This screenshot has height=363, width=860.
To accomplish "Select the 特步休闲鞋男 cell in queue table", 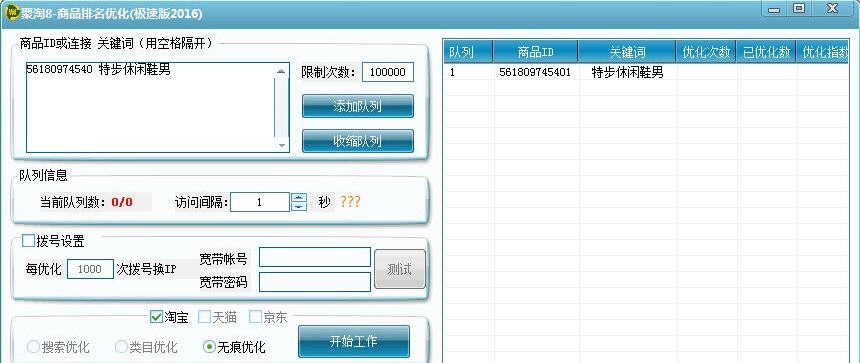I will pos(627,72).
